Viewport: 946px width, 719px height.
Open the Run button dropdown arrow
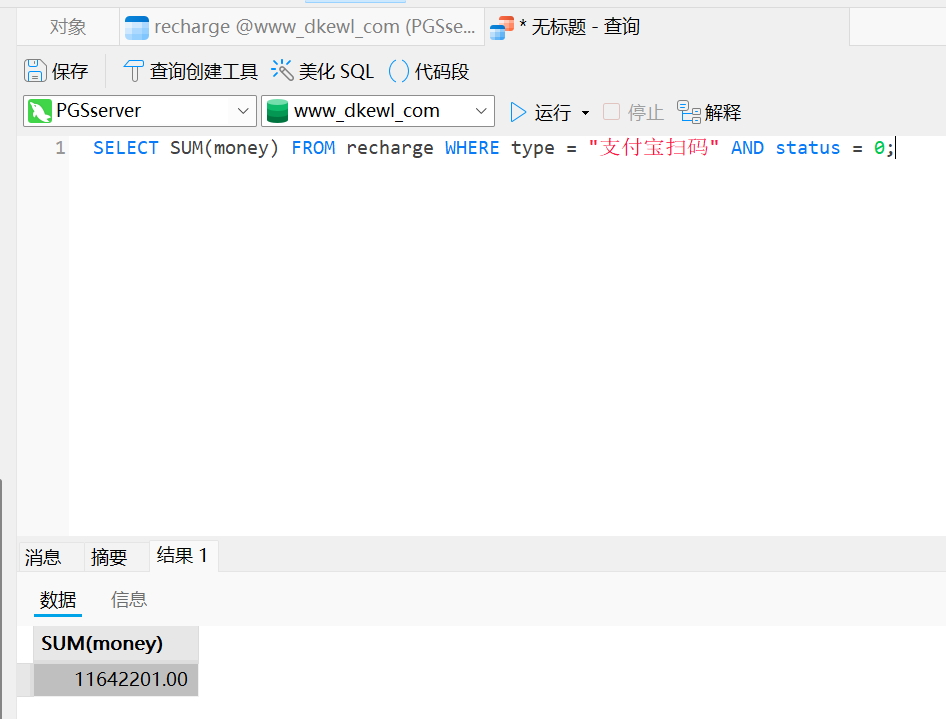(x=585, y=113)
